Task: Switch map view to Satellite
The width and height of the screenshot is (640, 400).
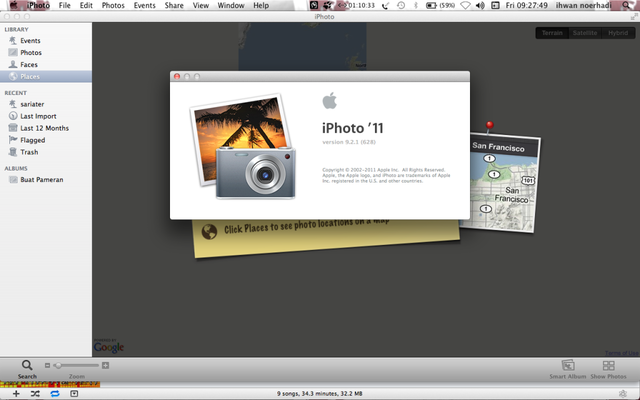Action: pyautogui.click(x=585, y=33)
